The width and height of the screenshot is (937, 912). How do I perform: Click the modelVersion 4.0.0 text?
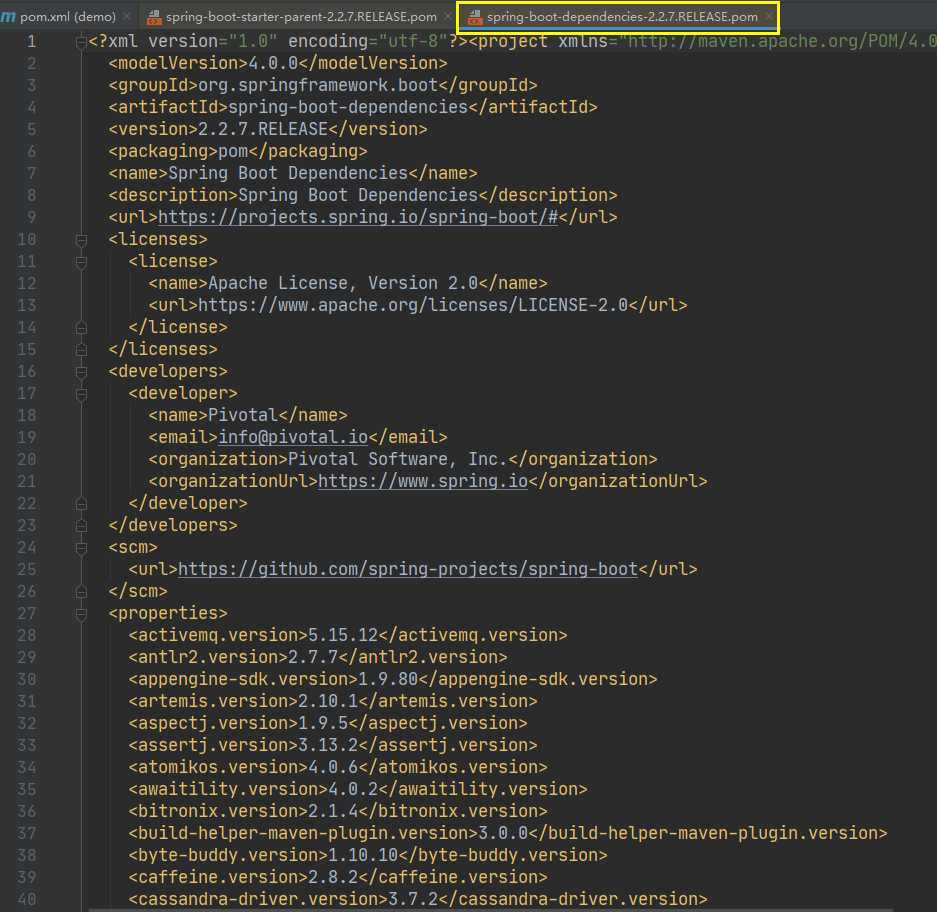coord(272,63)
